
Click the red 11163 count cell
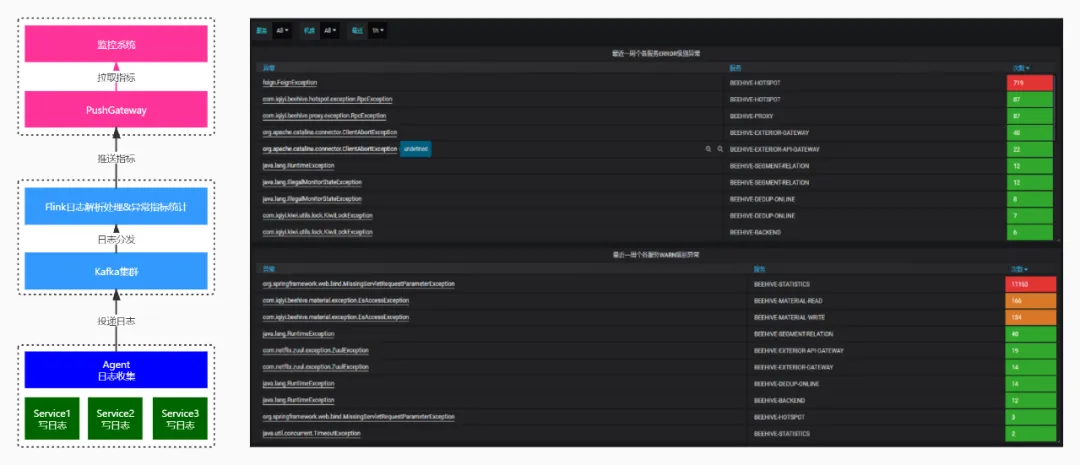tap(1029, 284)
